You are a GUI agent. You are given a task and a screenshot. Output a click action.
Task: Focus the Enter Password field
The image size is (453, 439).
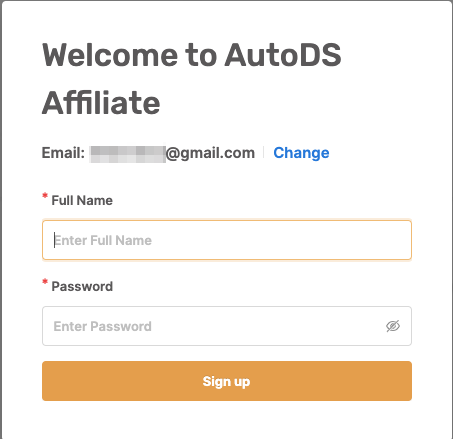227,326
